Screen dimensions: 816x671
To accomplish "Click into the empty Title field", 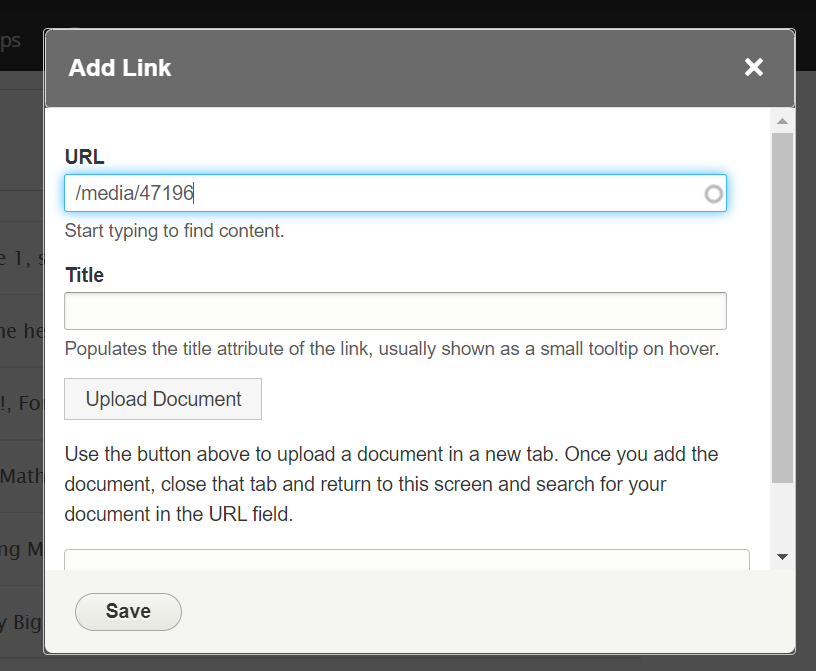I will point(395,311).
